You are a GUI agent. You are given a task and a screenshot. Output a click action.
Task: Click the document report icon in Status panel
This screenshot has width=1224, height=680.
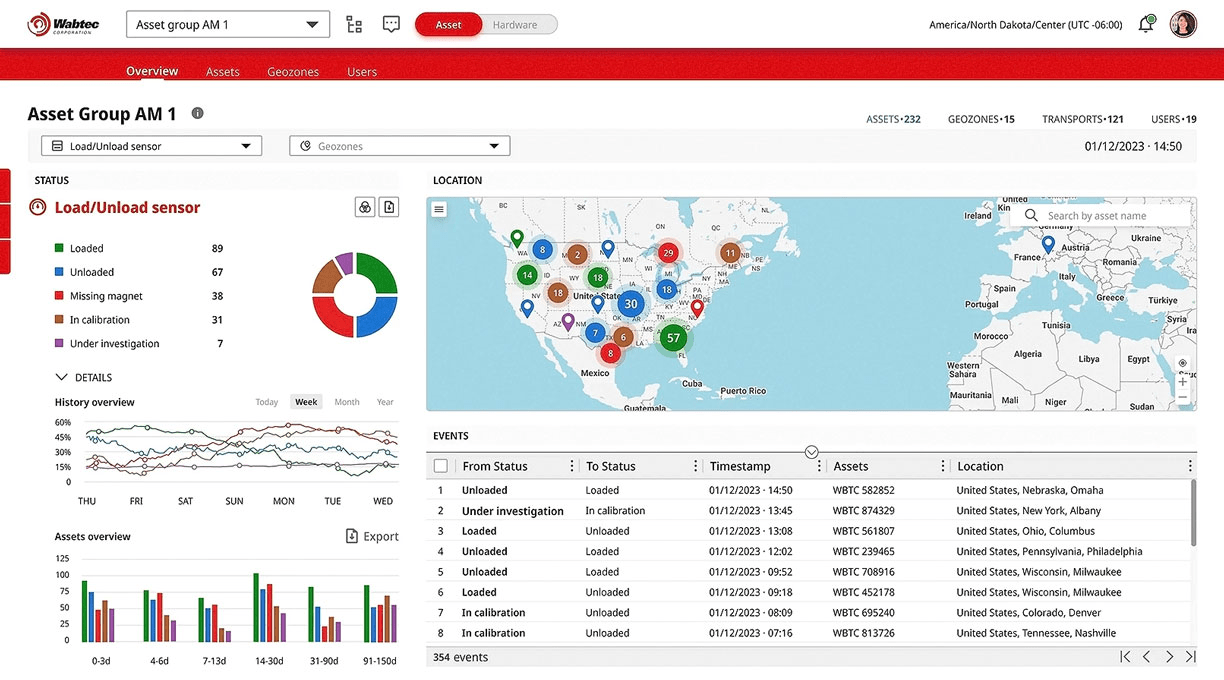(389, 207)
